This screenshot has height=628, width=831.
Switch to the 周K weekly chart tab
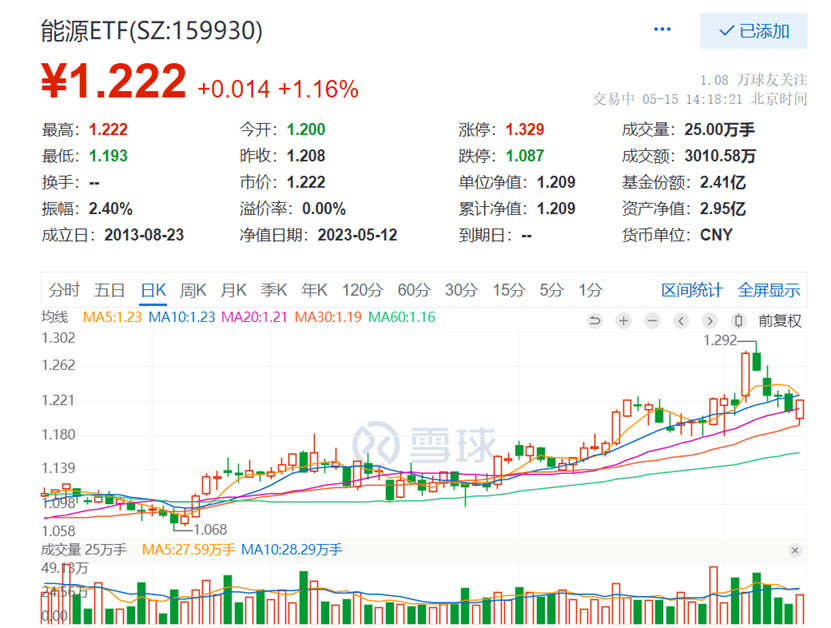[192, 289]
